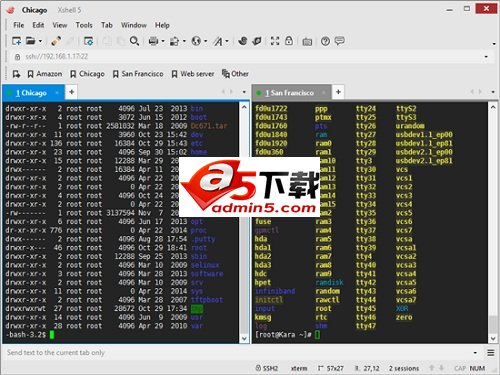Screen dimensions: 500x375
Task: Open the Help menu
Action: pyautogui.click(x=162, y=25)
